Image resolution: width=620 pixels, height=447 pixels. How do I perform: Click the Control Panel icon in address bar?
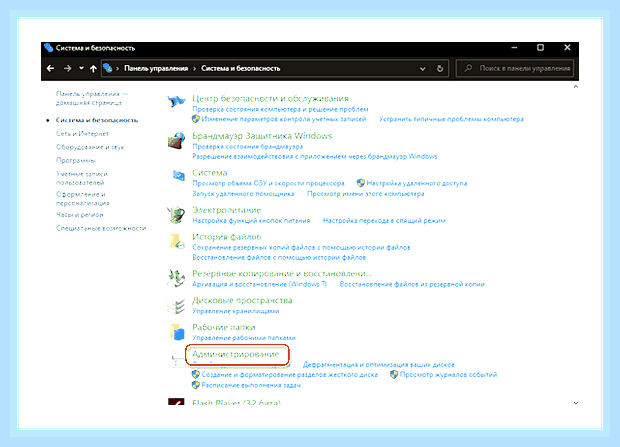click(x=108, y=68)
